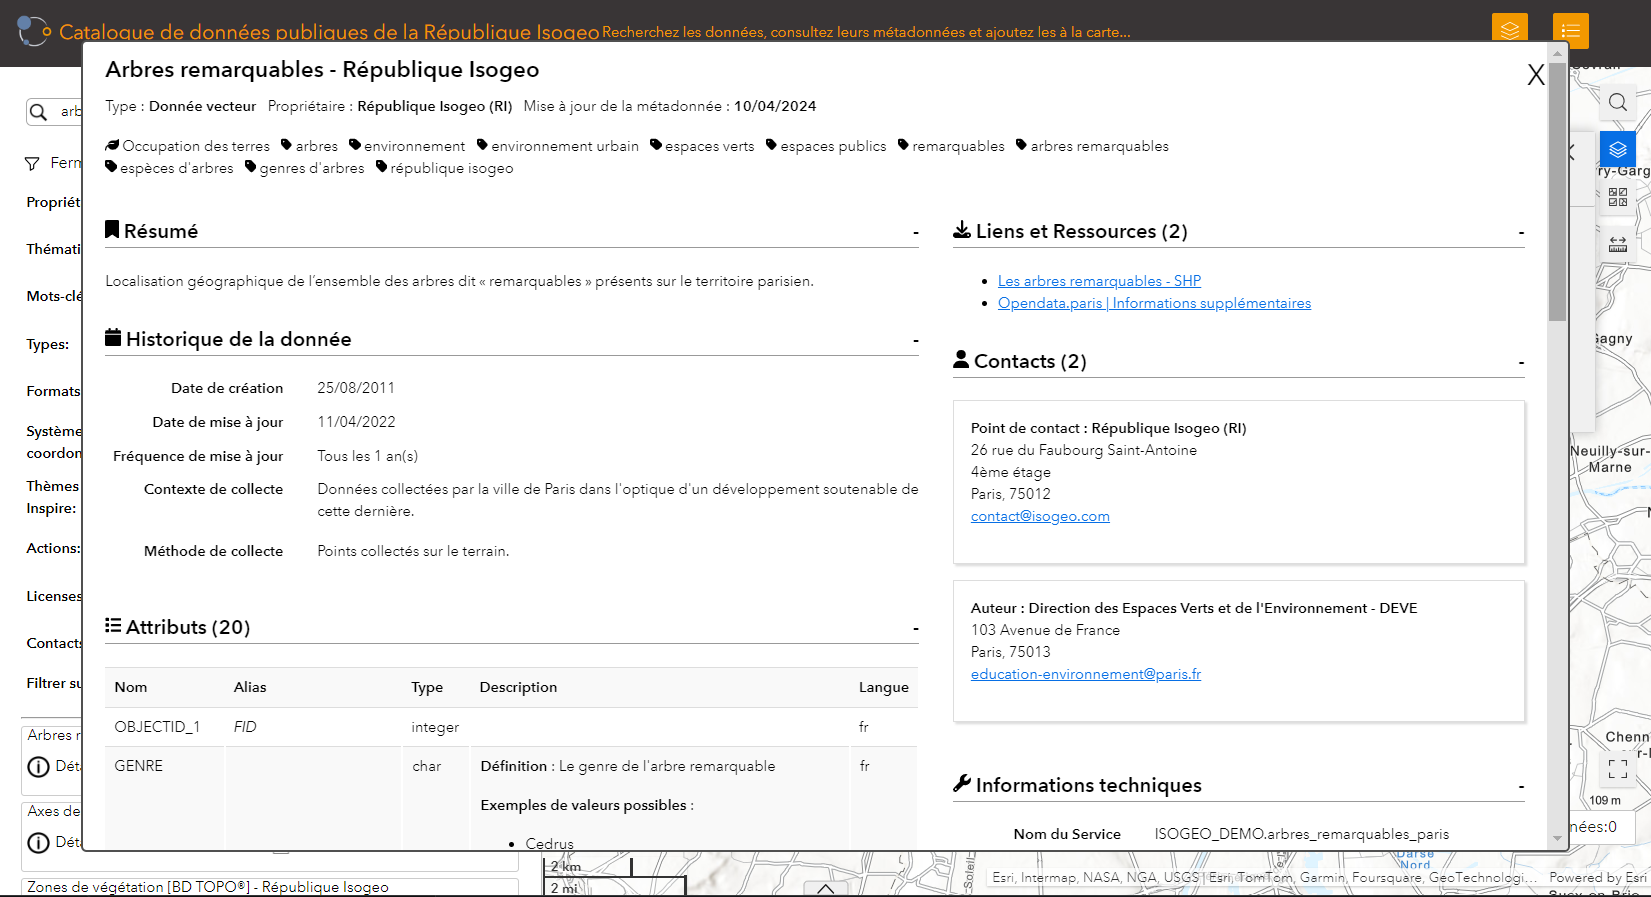Click the dialog scrollbar up arrow
Viewport: 1651px width, 897px height.
pyautogui.click(x=1557, y=53)
